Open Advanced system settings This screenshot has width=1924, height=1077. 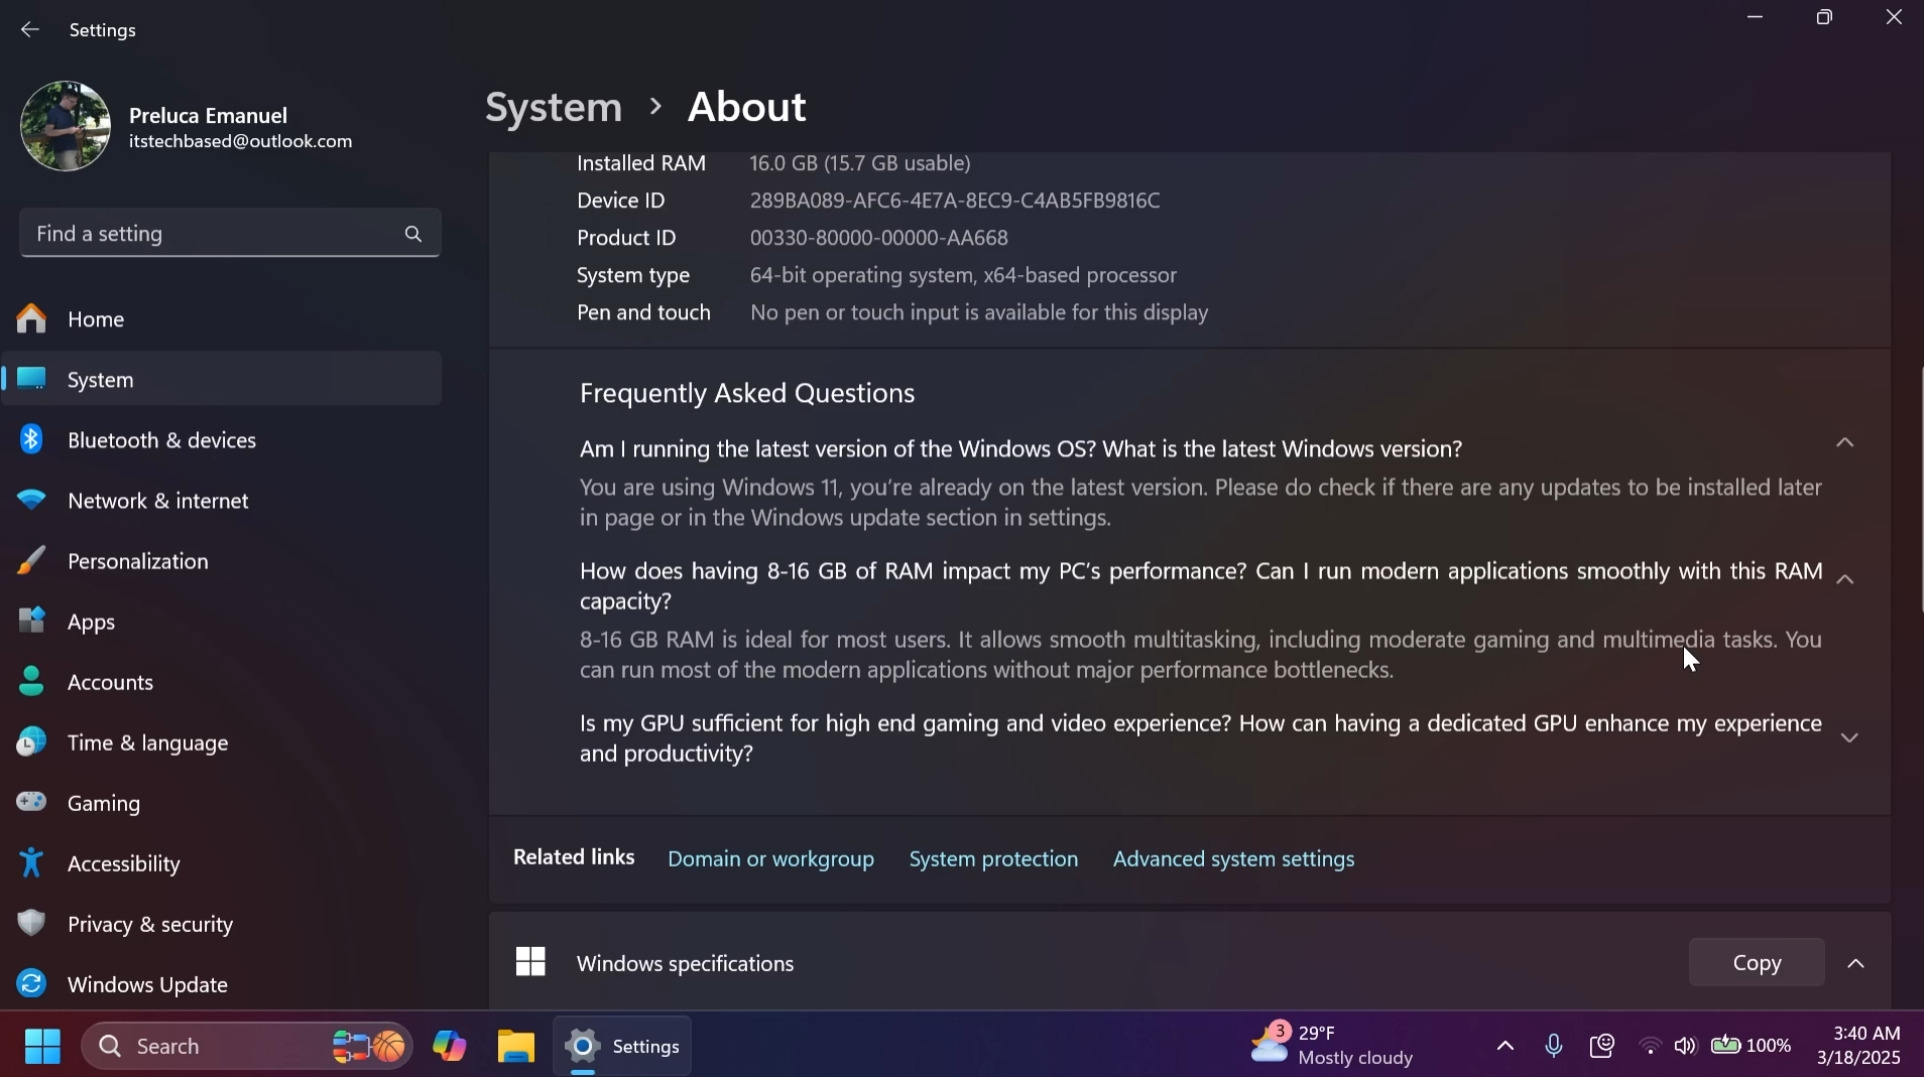pyautogui.click(x=1233, y=858)
